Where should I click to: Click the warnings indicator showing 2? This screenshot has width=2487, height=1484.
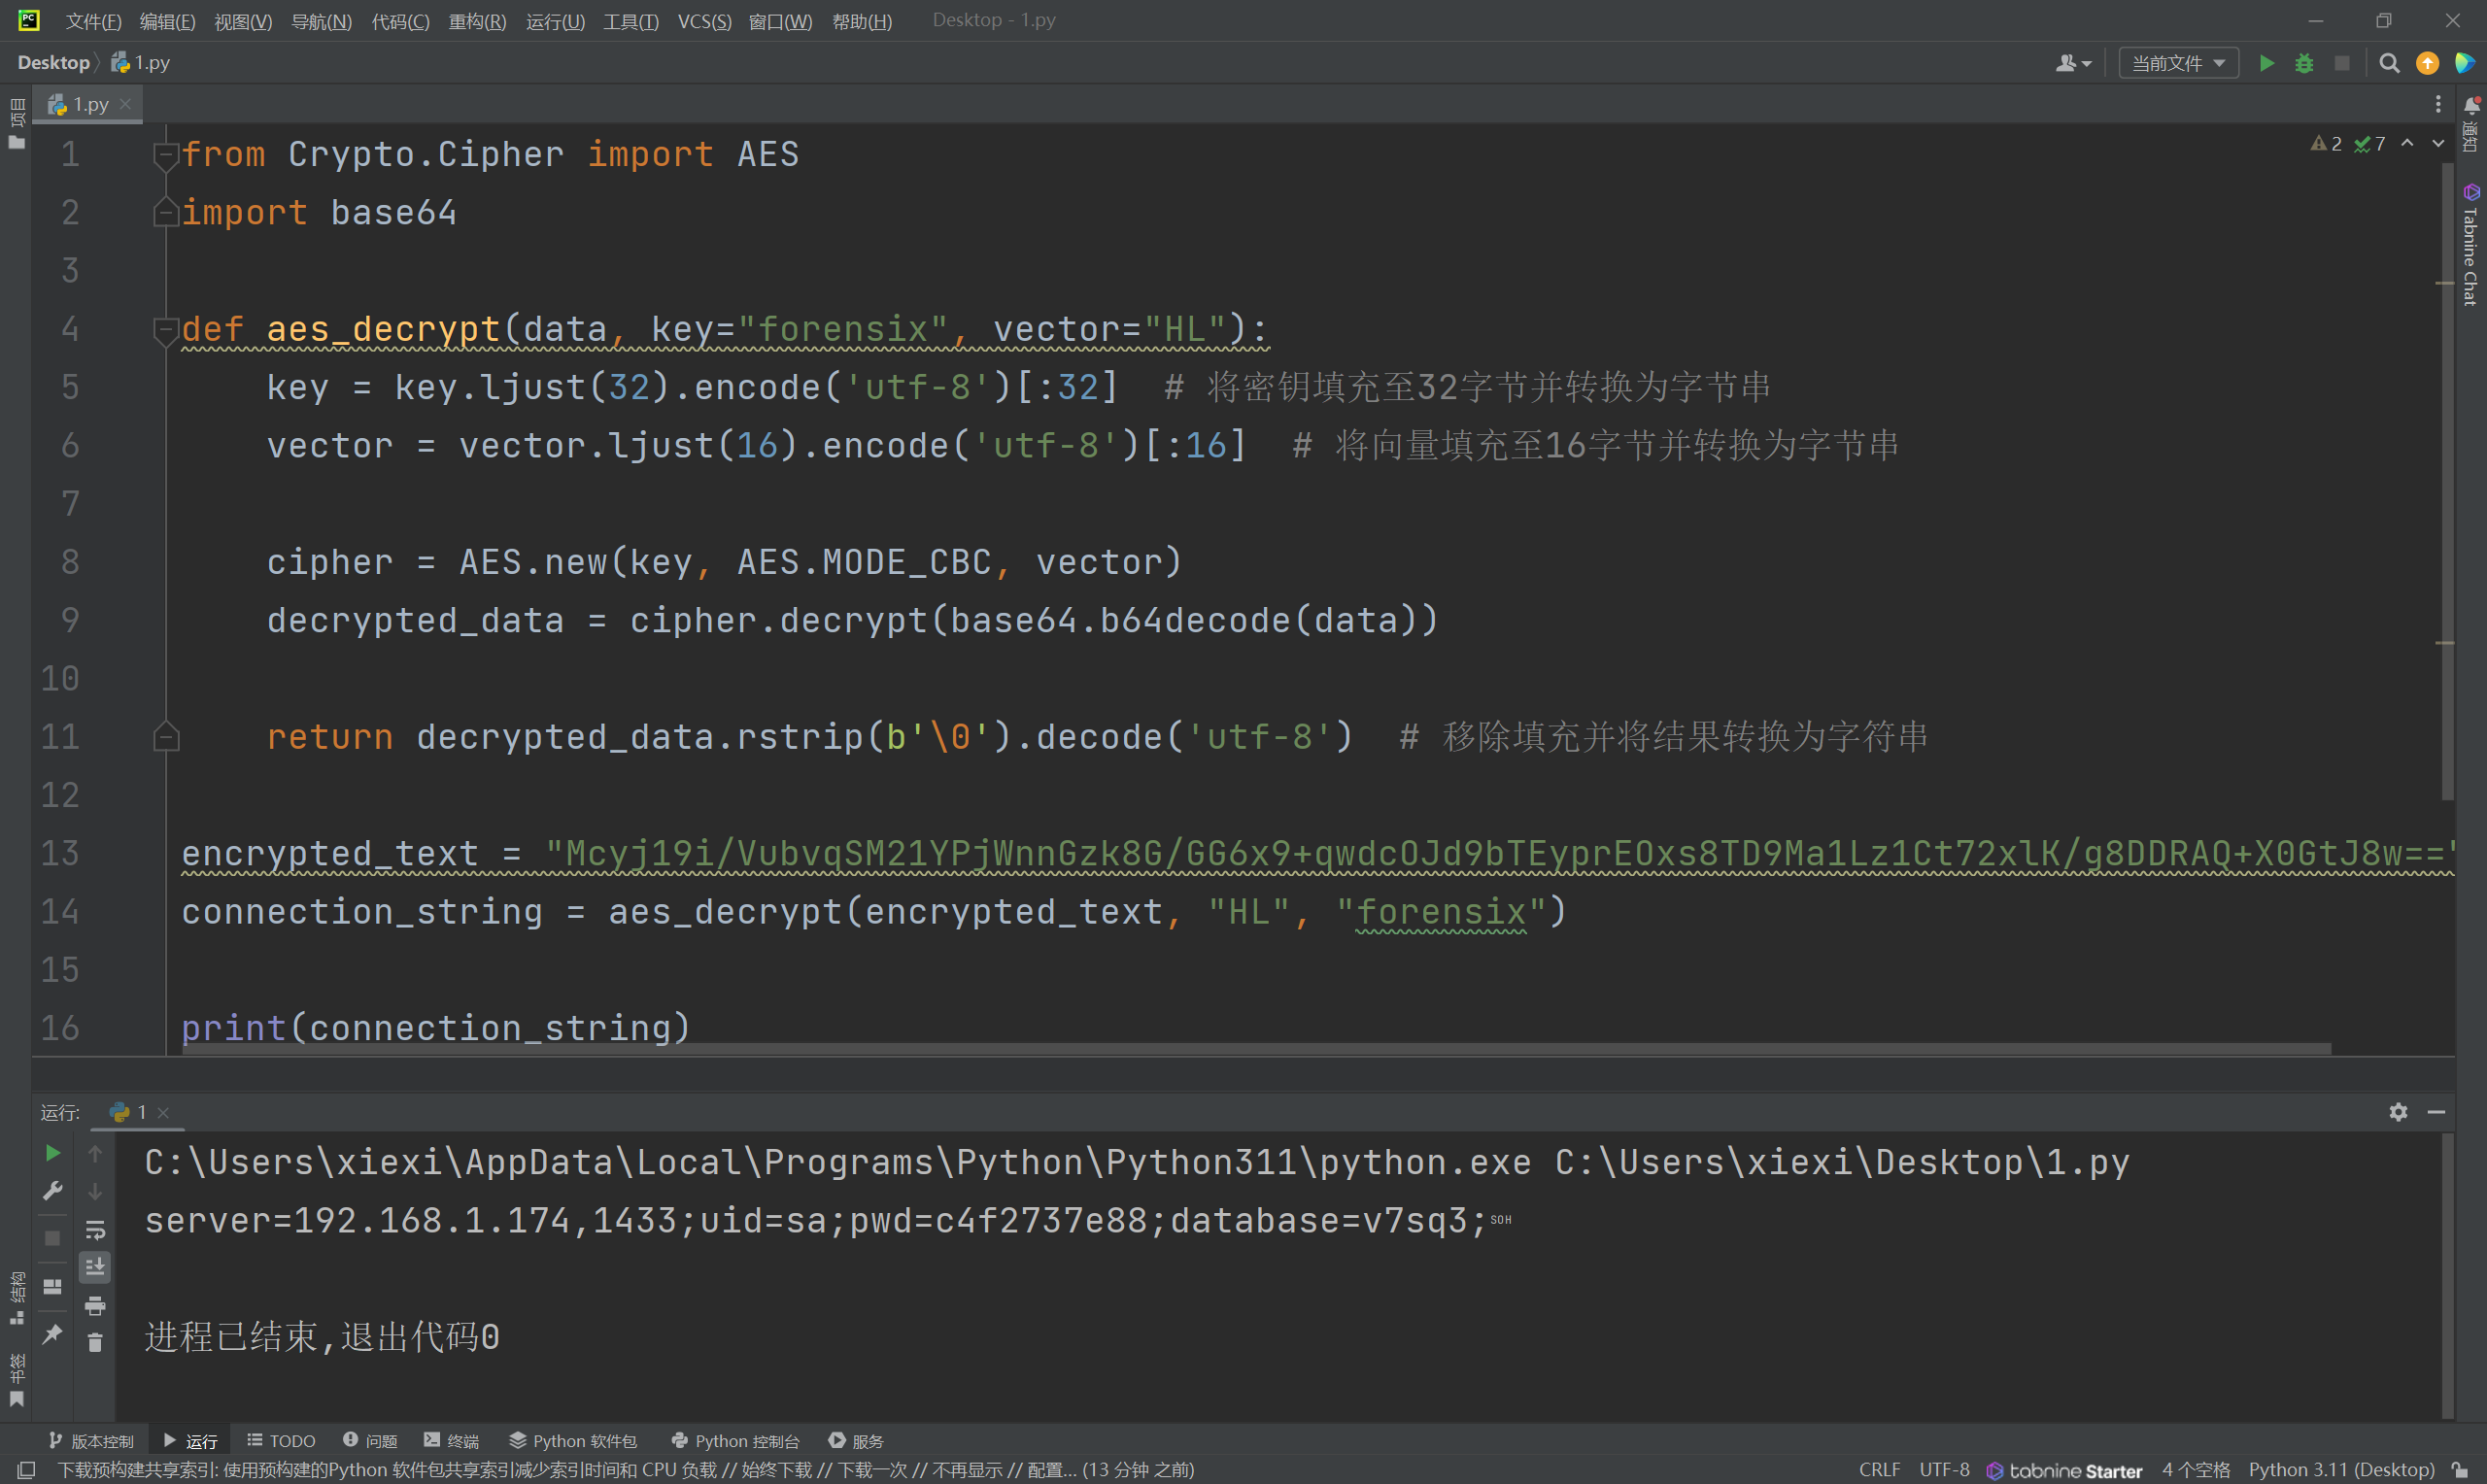[2326, 144]
